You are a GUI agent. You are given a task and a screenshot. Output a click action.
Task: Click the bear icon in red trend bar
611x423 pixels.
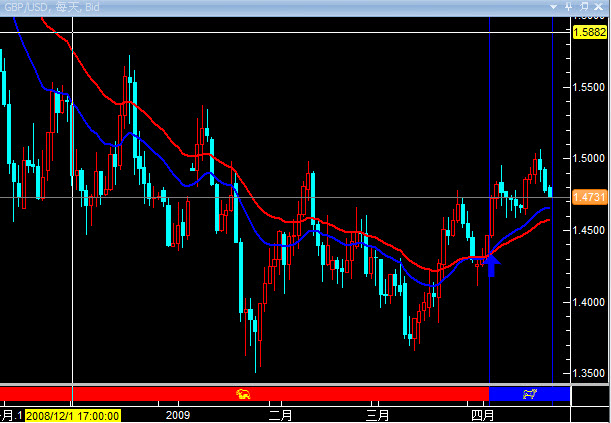pos(243,394)
